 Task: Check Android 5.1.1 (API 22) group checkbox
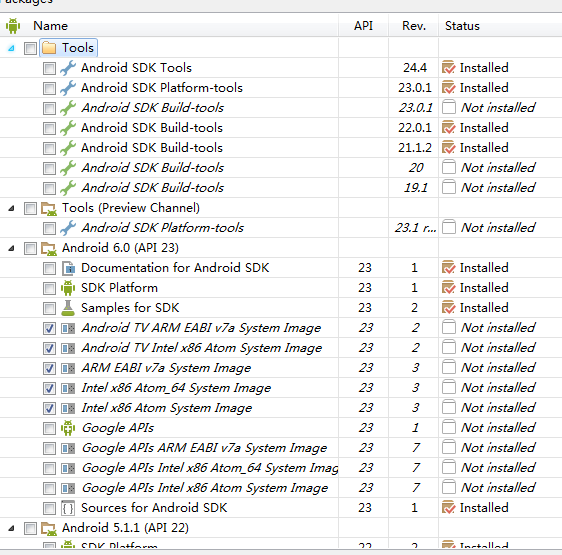pos(30,528)
